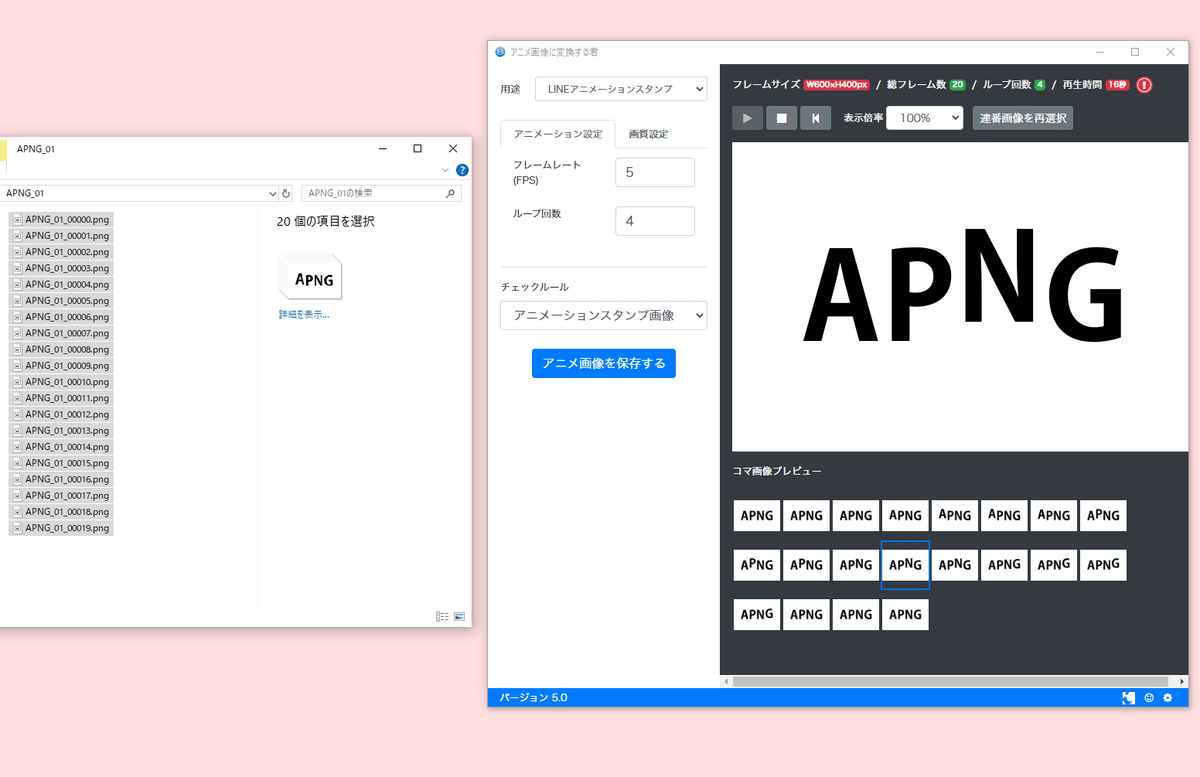Click the red warning icon beside 再生時間
1200x777 pixels.
point(1143,85)
